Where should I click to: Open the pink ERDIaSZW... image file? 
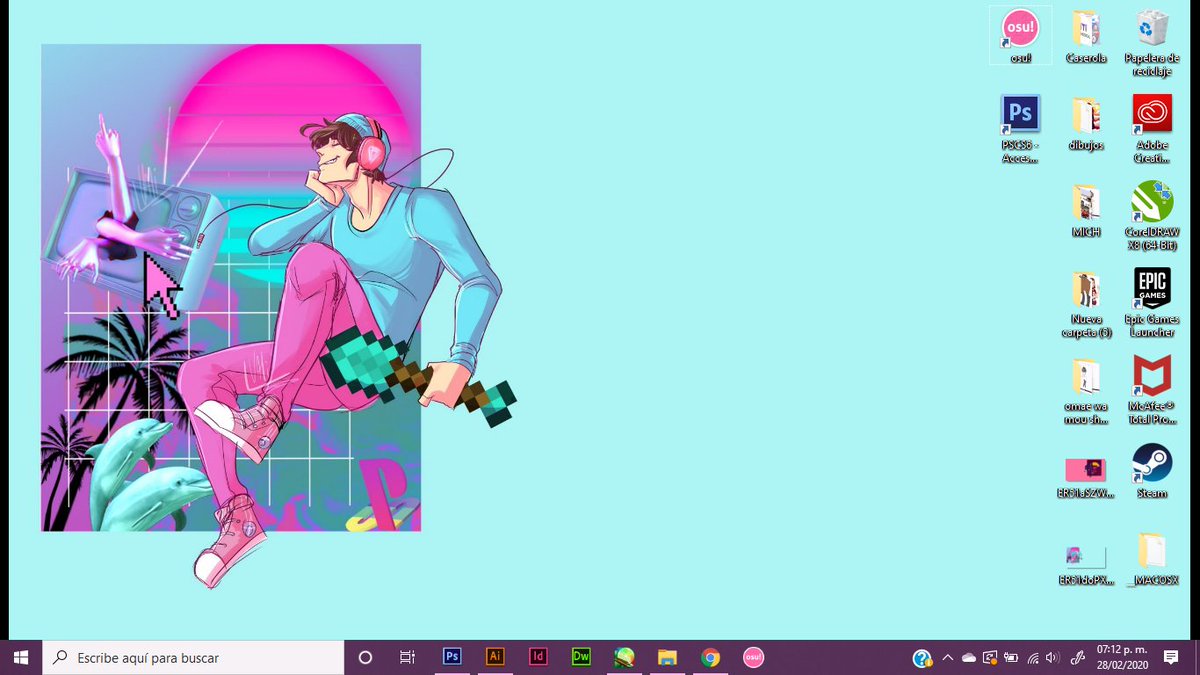pyautogui.click(x=1086, y=477)
